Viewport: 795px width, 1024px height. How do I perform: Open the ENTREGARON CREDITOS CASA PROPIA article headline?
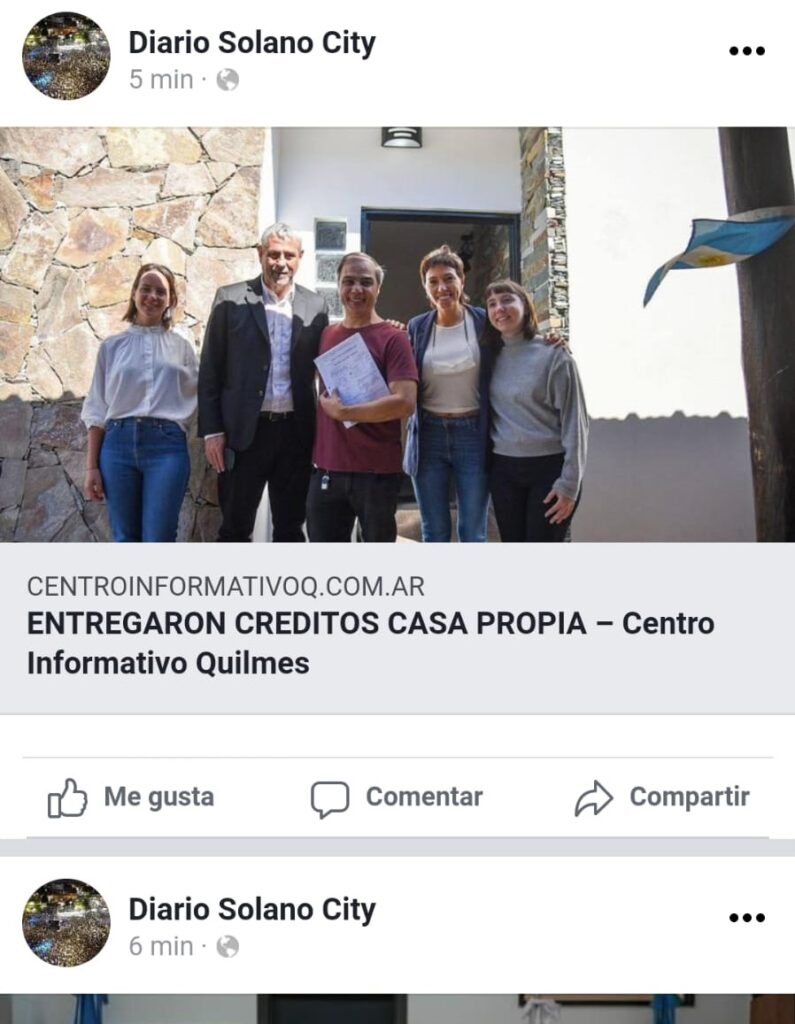click(370, 643)
